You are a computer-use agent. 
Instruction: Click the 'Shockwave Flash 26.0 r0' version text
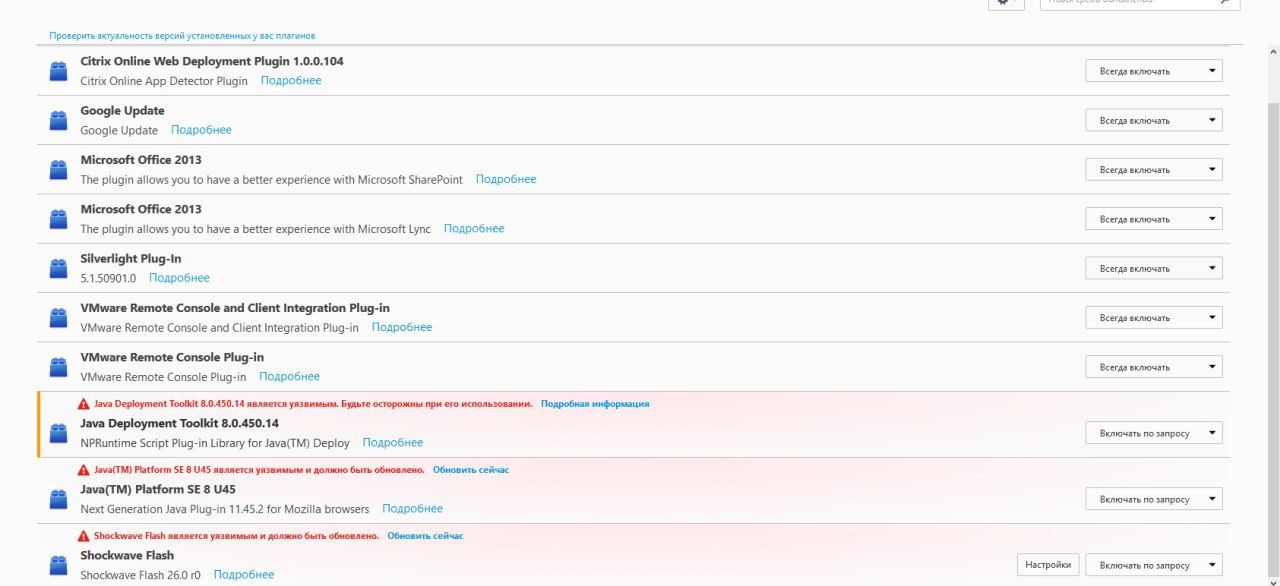coord(141,575)
